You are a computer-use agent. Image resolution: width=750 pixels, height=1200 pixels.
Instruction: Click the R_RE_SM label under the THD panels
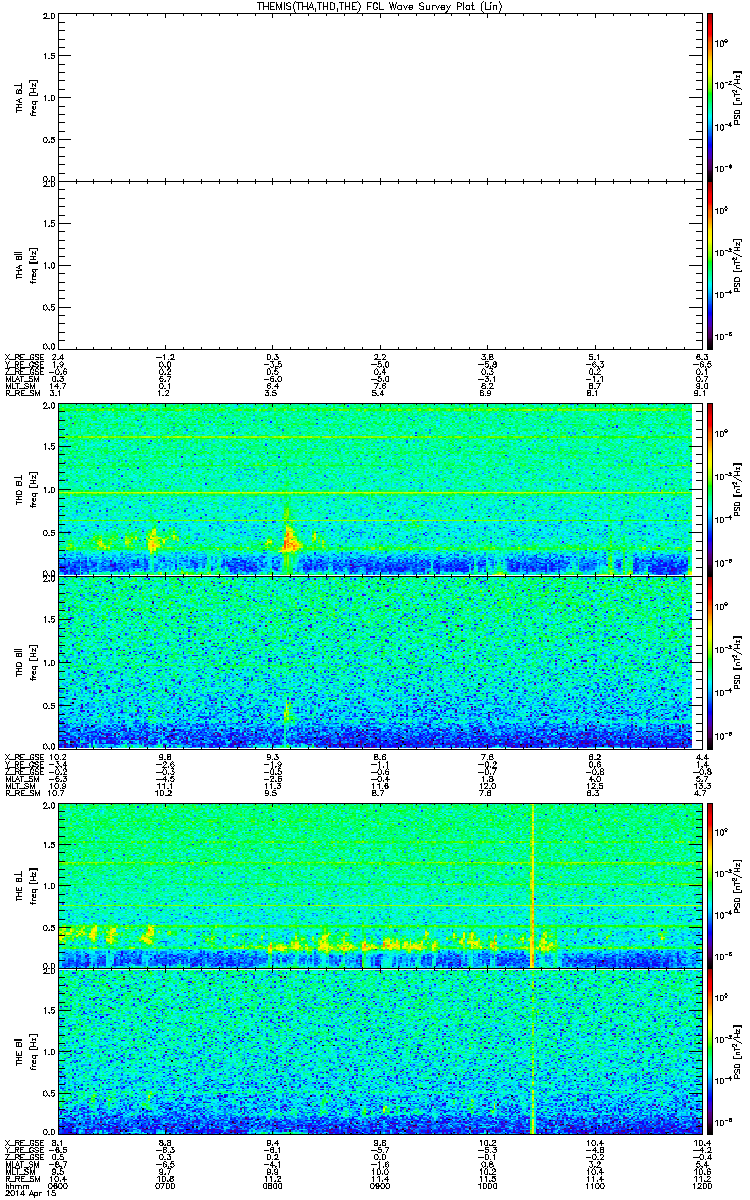point(22,793)
